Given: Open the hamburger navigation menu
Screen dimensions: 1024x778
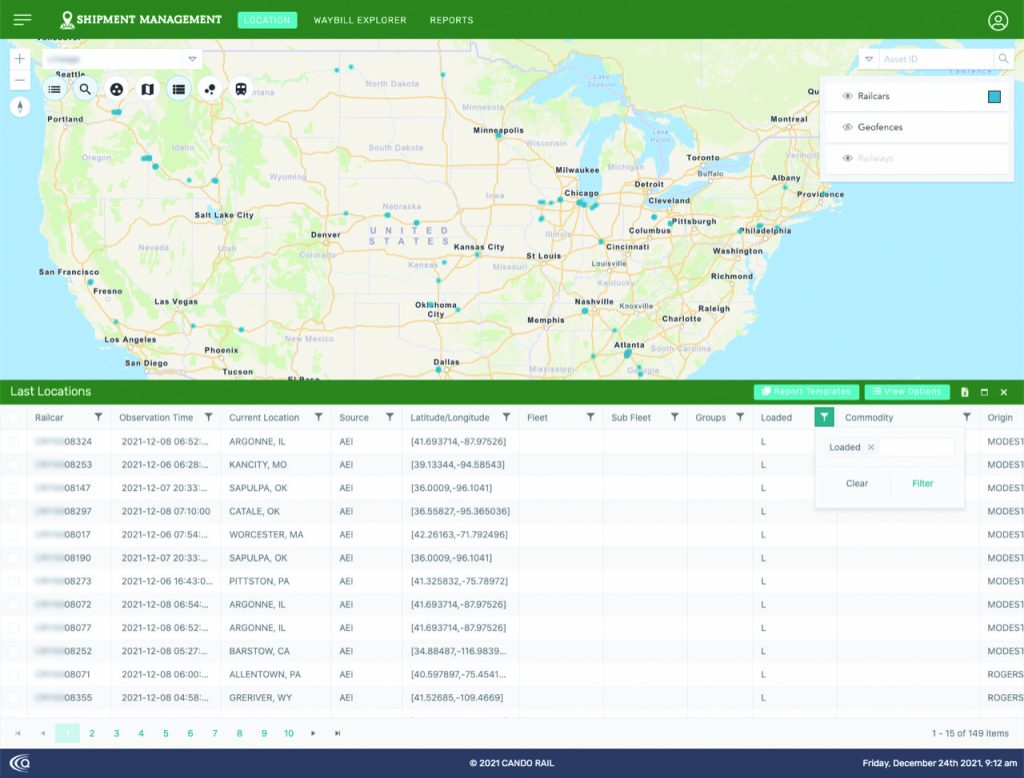Looking at the screenshot, I should click(22, 20).
